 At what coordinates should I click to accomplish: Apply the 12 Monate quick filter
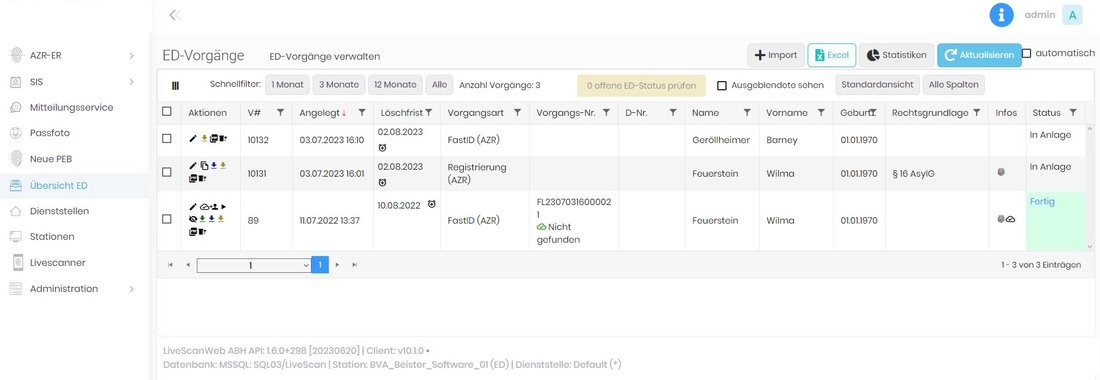coord(396,85)
